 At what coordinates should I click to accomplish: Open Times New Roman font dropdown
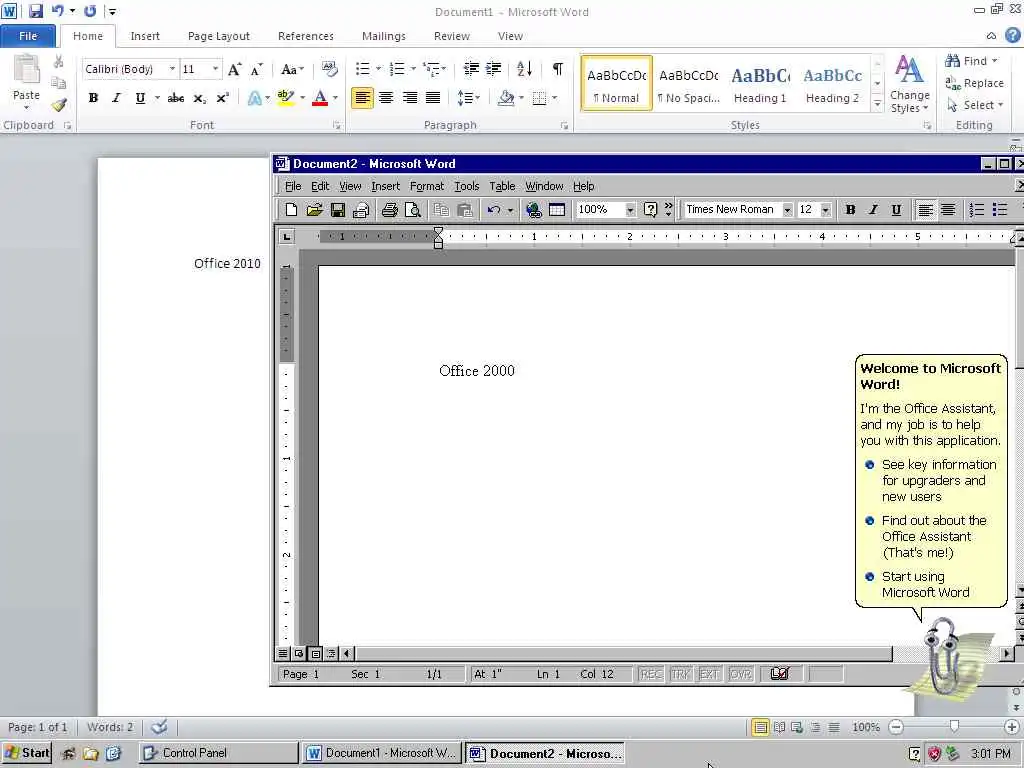pos(787,210)
